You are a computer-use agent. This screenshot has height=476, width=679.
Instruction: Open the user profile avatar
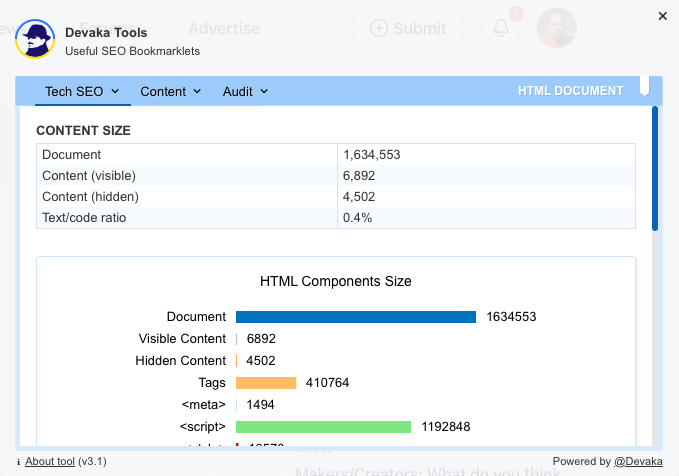(x=556, y=28)
